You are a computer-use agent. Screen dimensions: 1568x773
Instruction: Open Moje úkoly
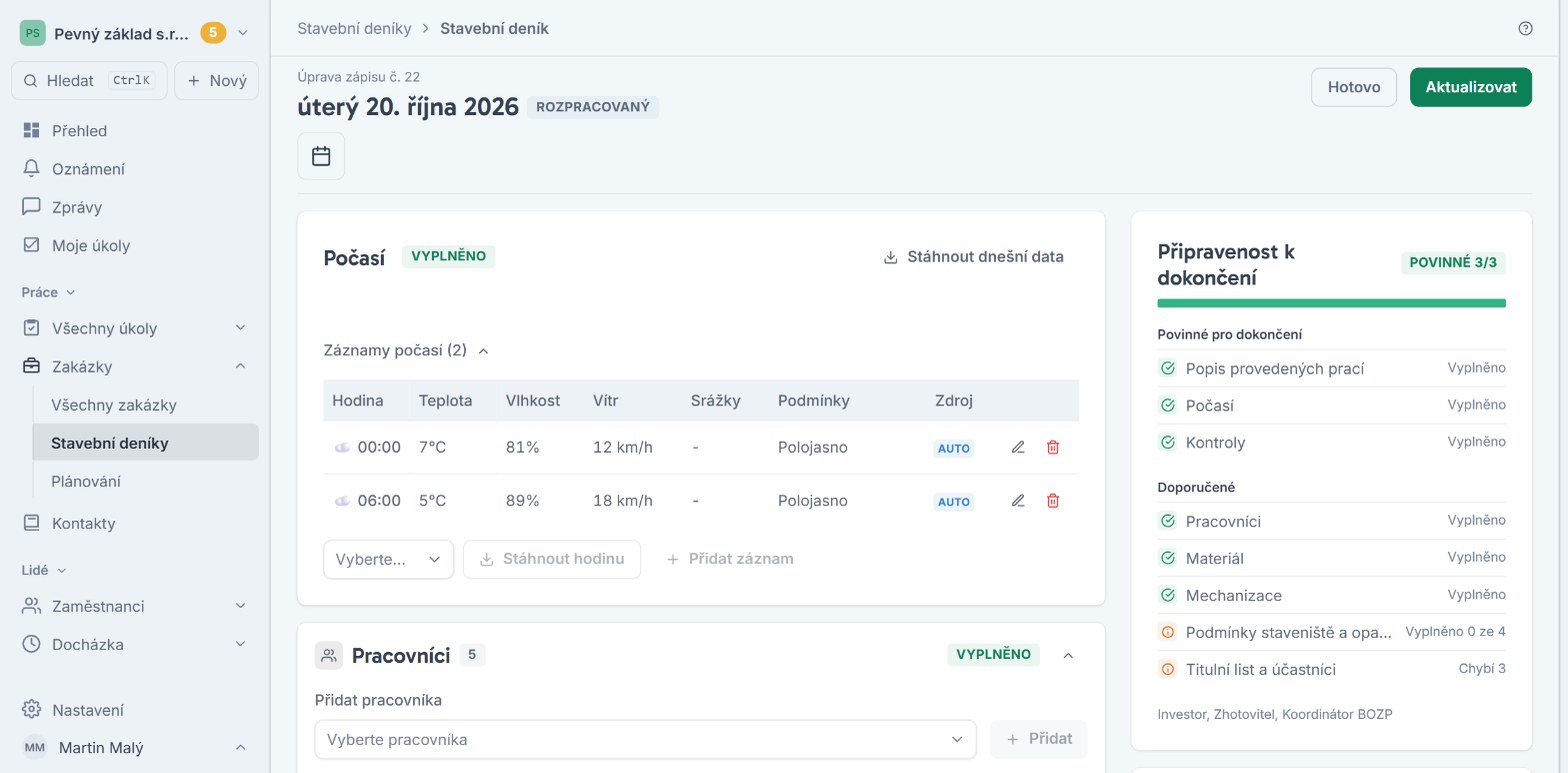click(135, 245)
